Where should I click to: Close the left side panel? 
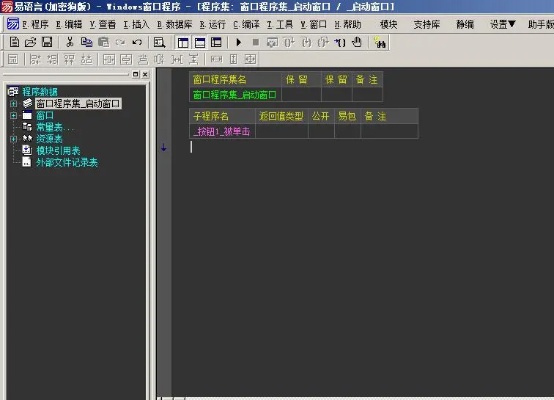(x=145, y=74)
